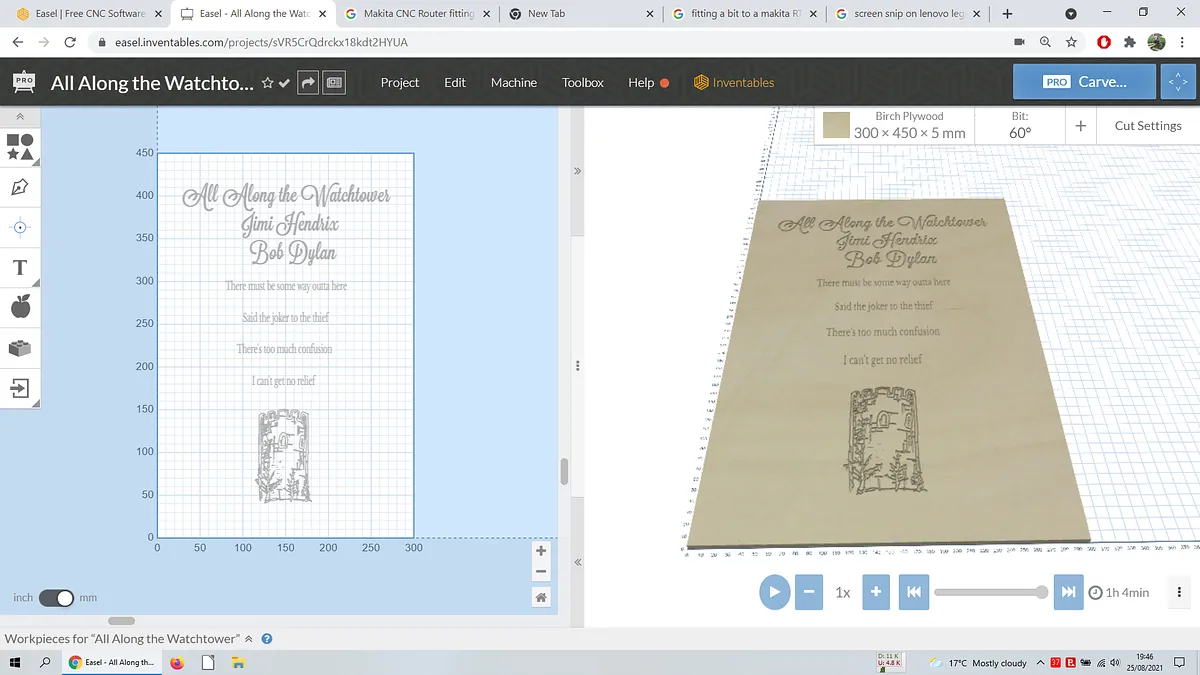Screen dimensions: 1200x675
Task: Toggle the inch/mm unit switch
Action: (x=56, y=598)
